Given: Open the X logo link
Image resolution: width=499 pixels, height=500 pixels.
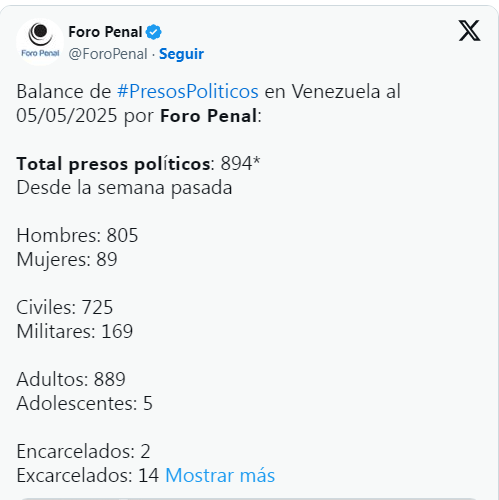Looking at the screenshot, I should point(469,31).
